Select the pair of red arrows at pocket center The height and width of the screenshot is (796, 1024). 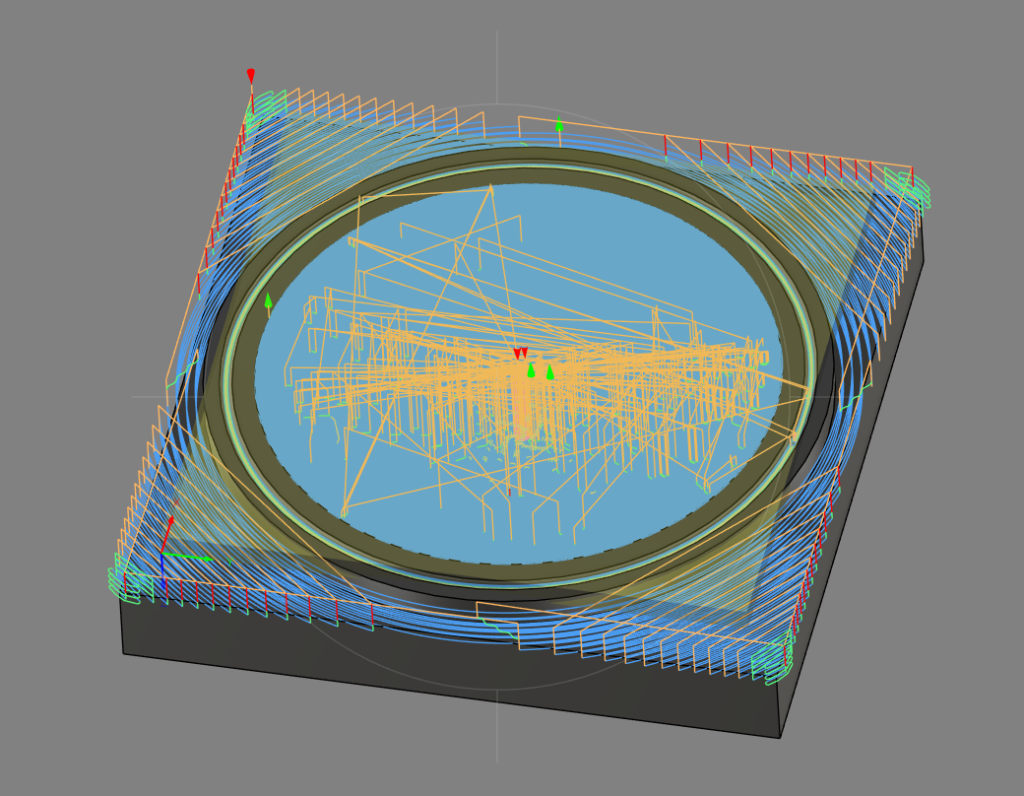520,353
